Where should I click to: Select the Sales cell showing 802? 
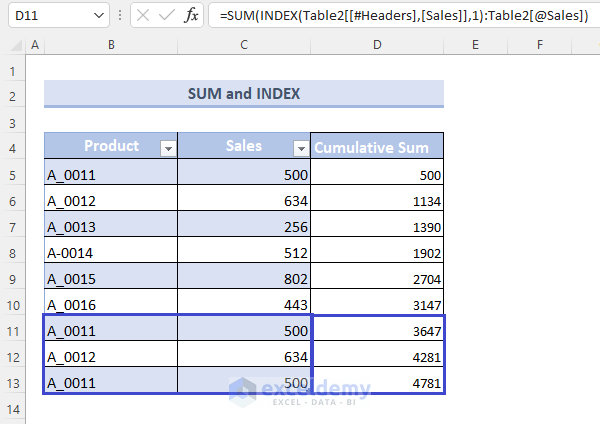(x=243, y=279)
